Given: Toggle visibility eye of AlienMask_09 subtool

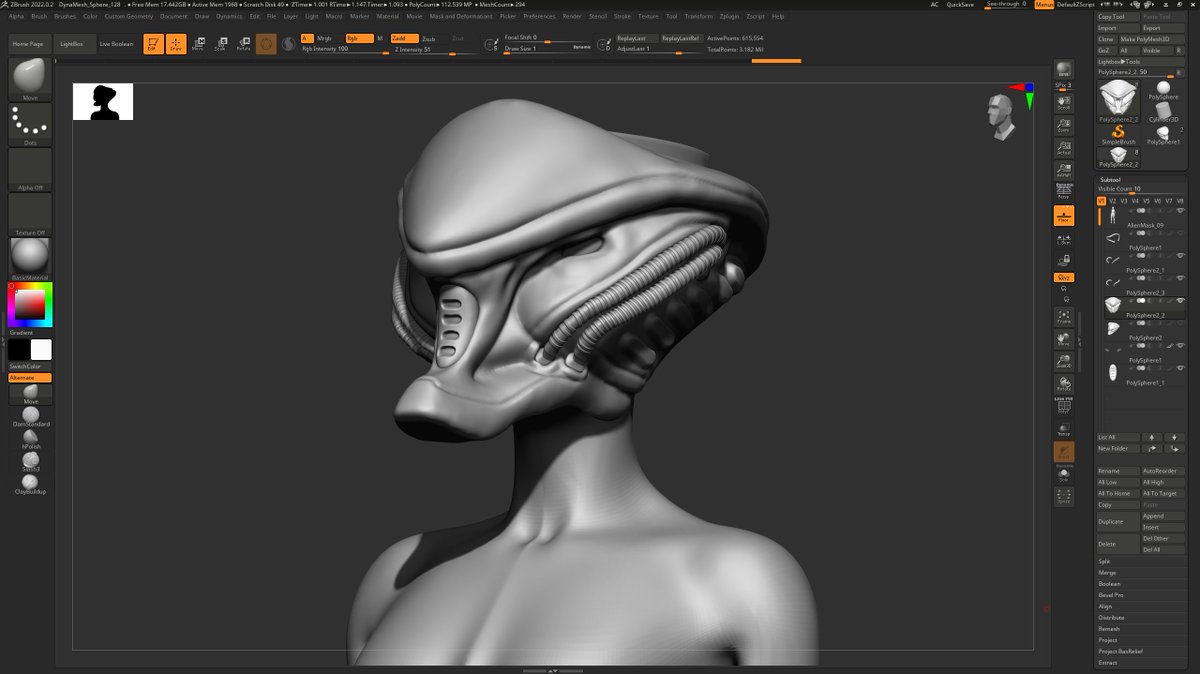Looking at the screenshot, I should (1180, 211).
